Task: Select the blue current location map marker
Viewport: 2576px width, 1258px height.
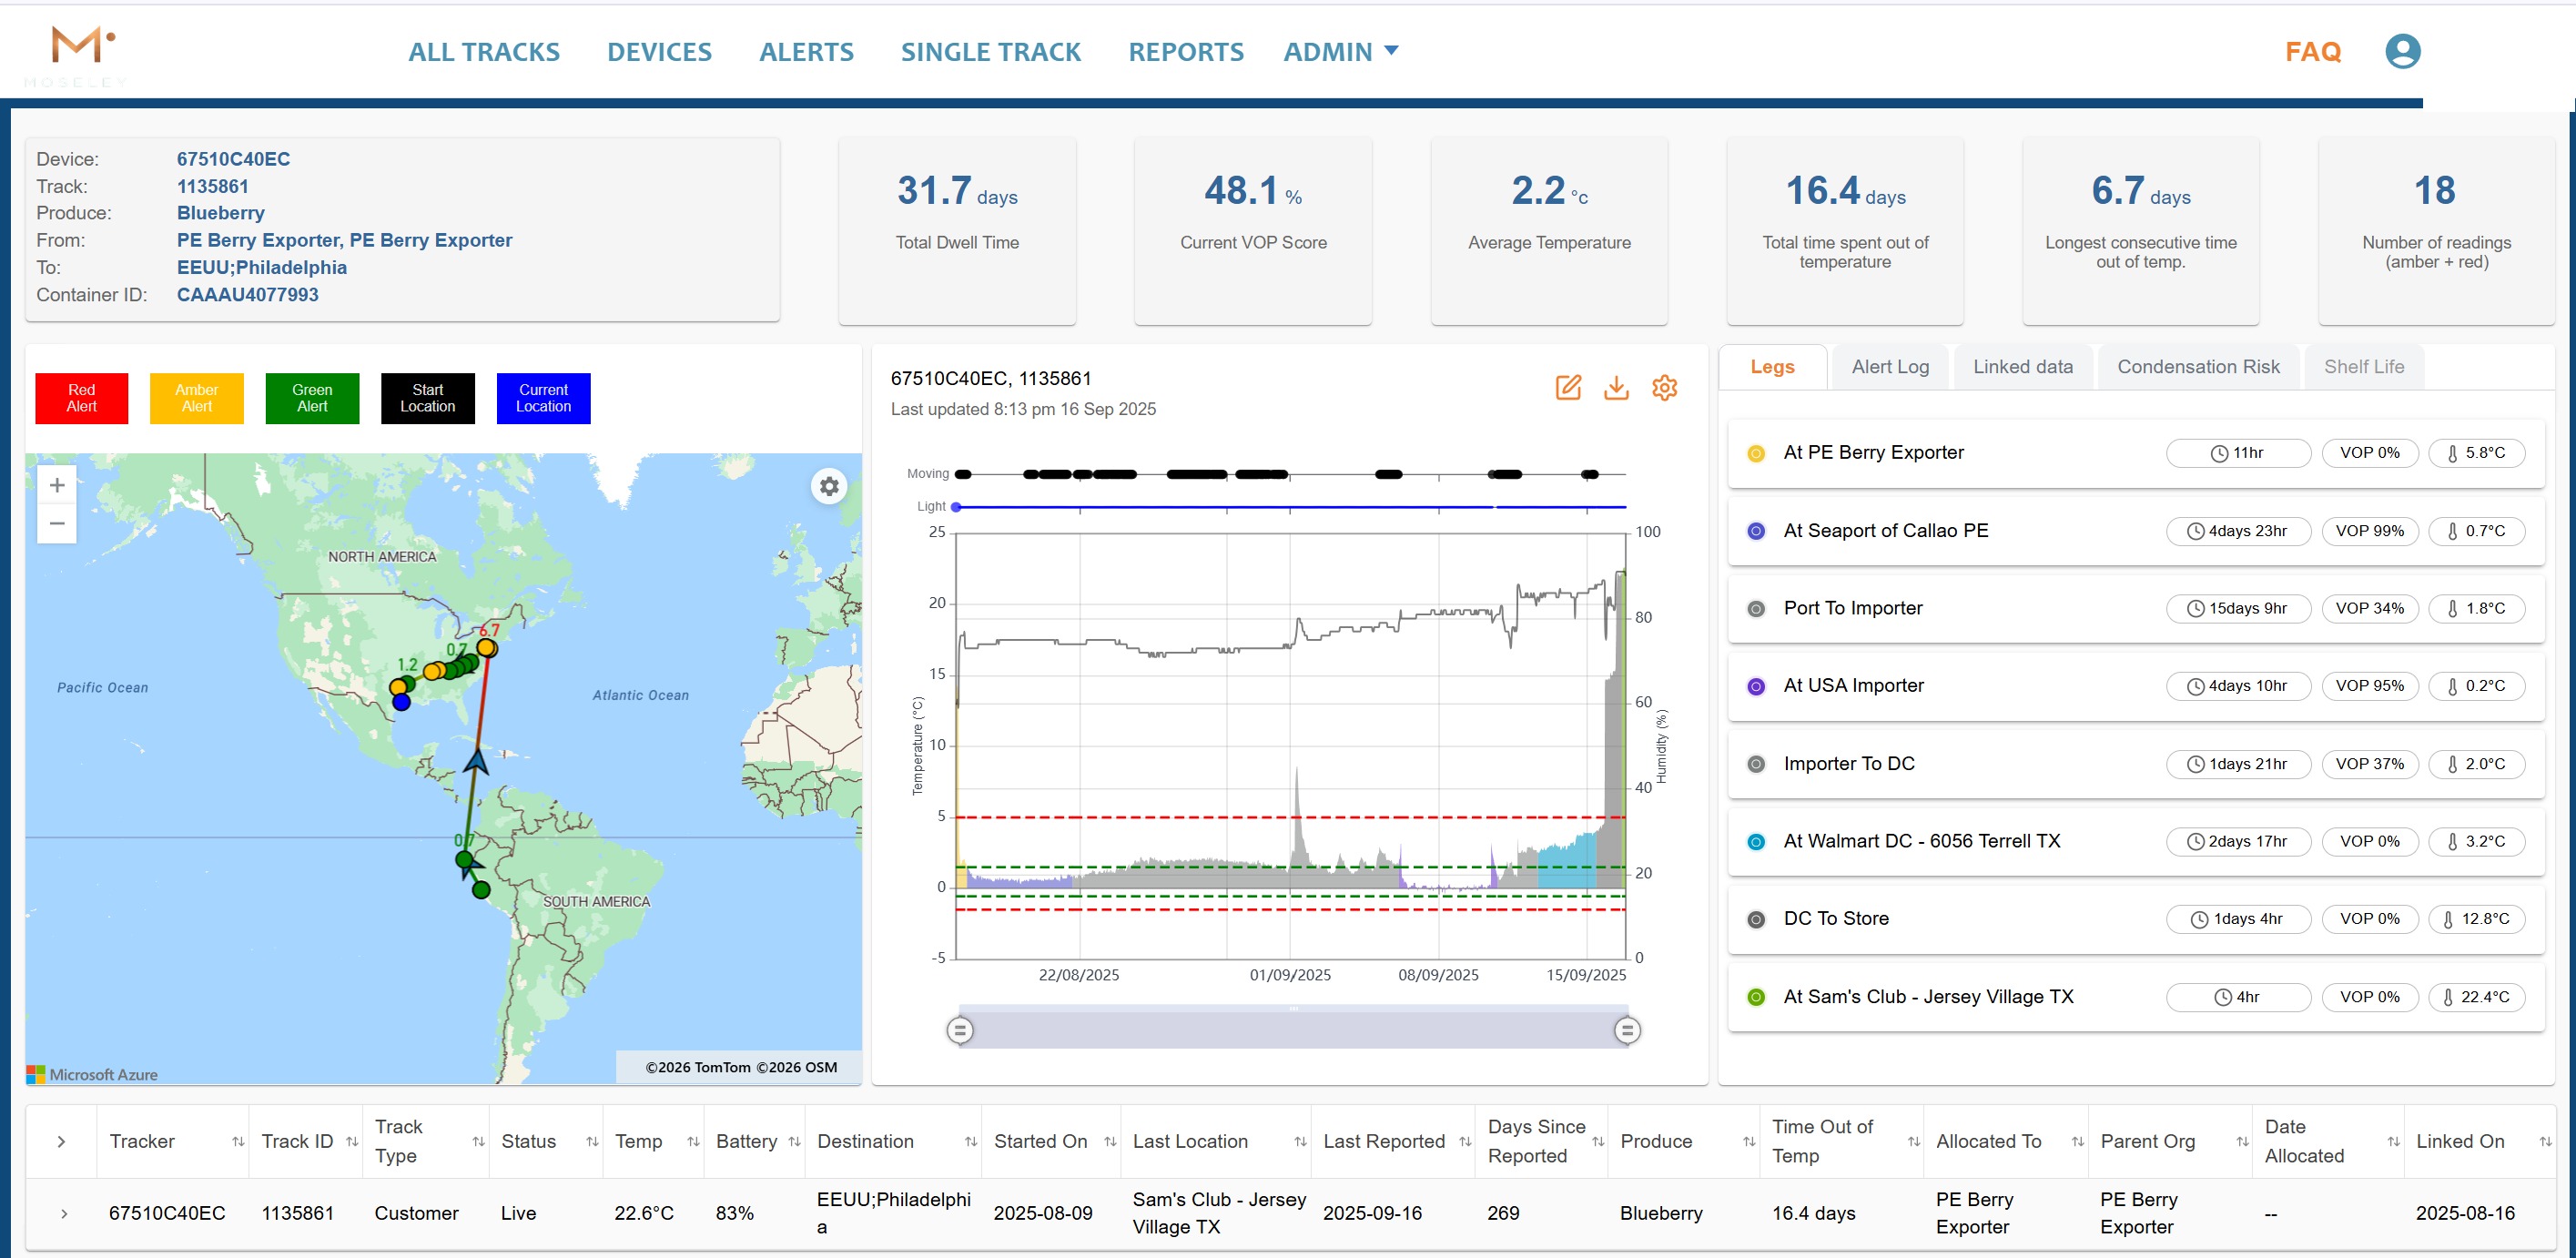Action: [401, 702]
